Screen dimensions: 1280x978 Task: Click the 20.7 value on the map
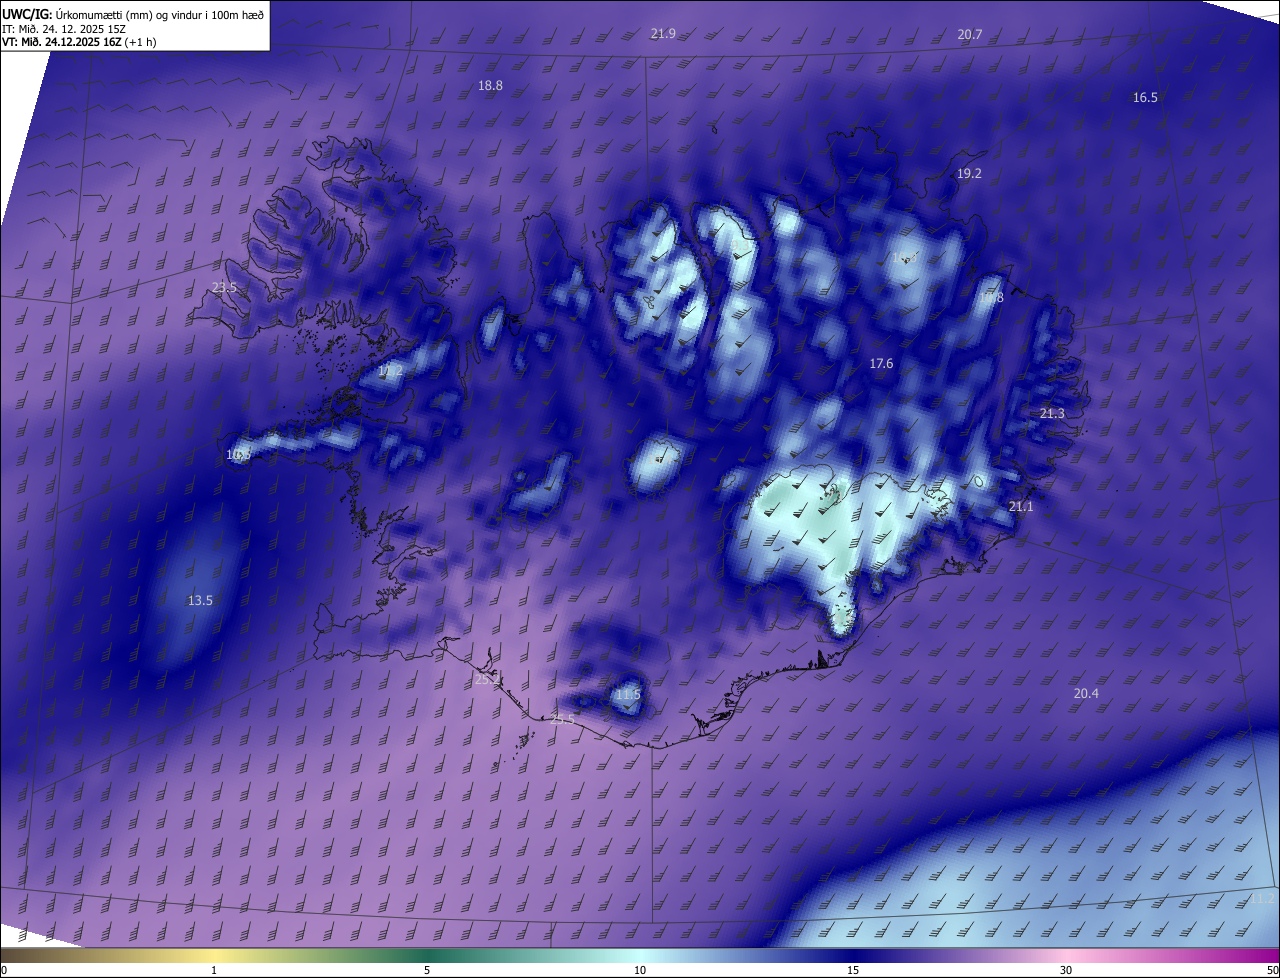(x=970, y=34)
